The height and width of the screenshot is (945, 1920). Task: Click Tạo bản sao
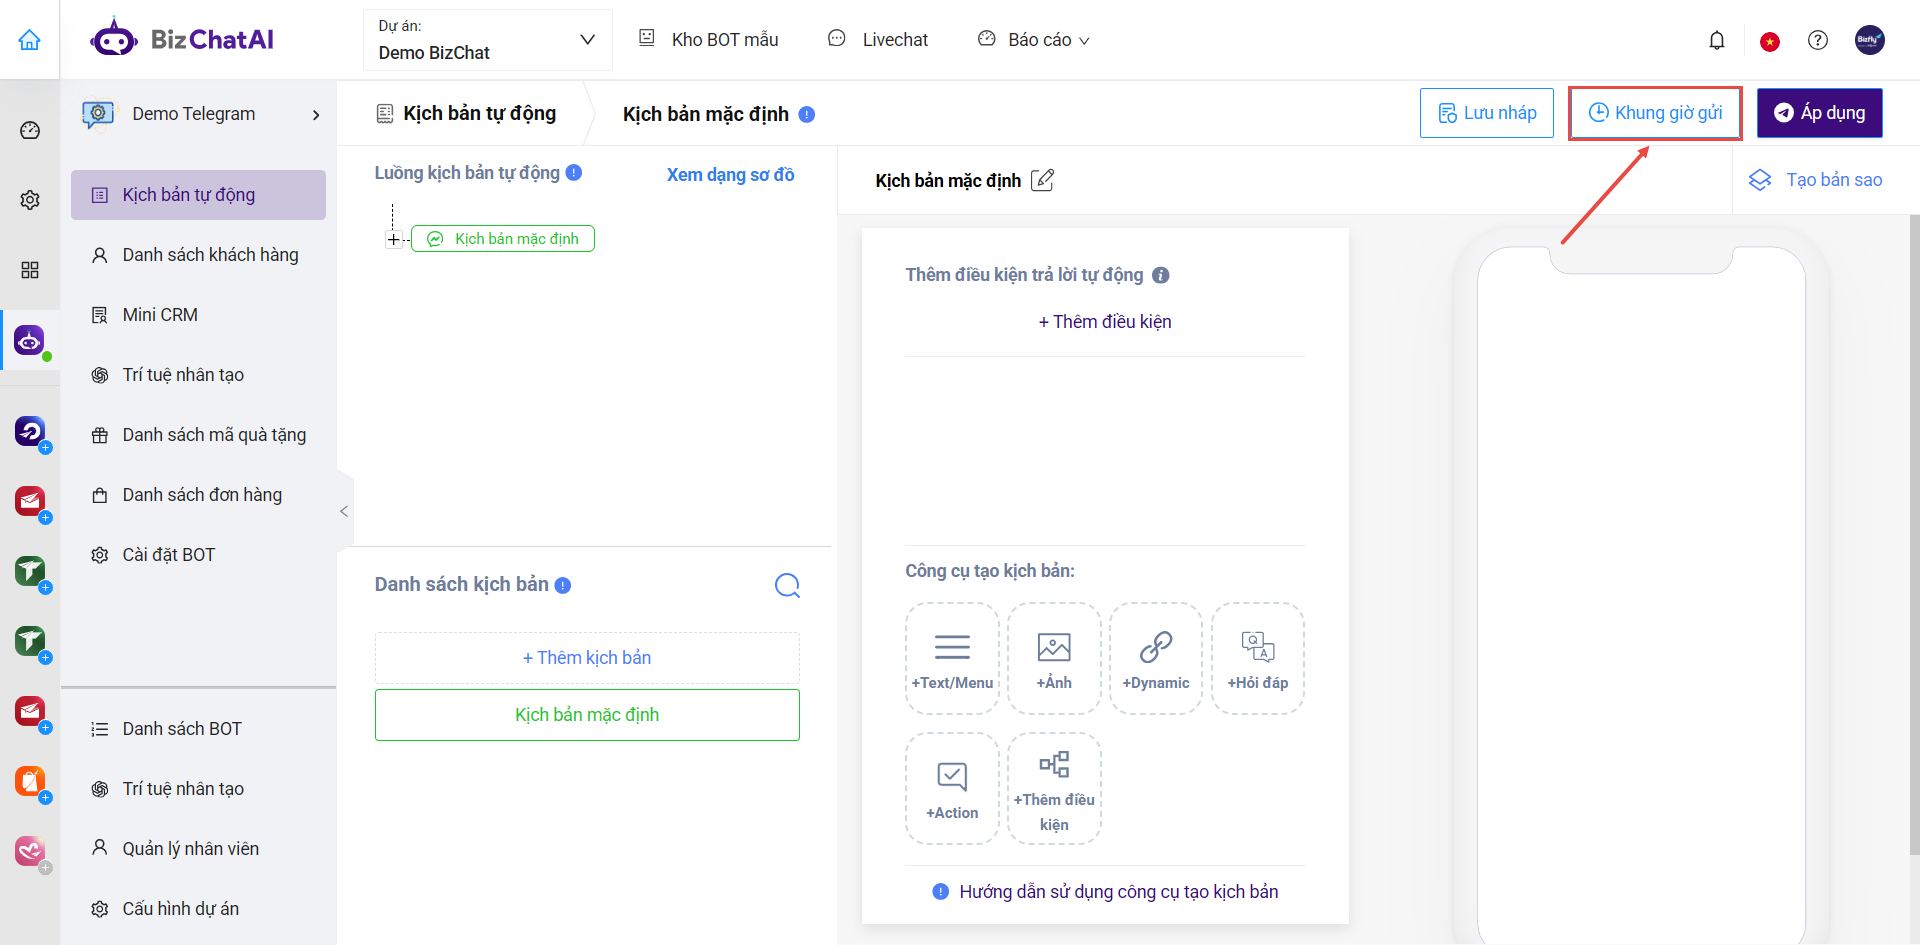pos(1815,180)
